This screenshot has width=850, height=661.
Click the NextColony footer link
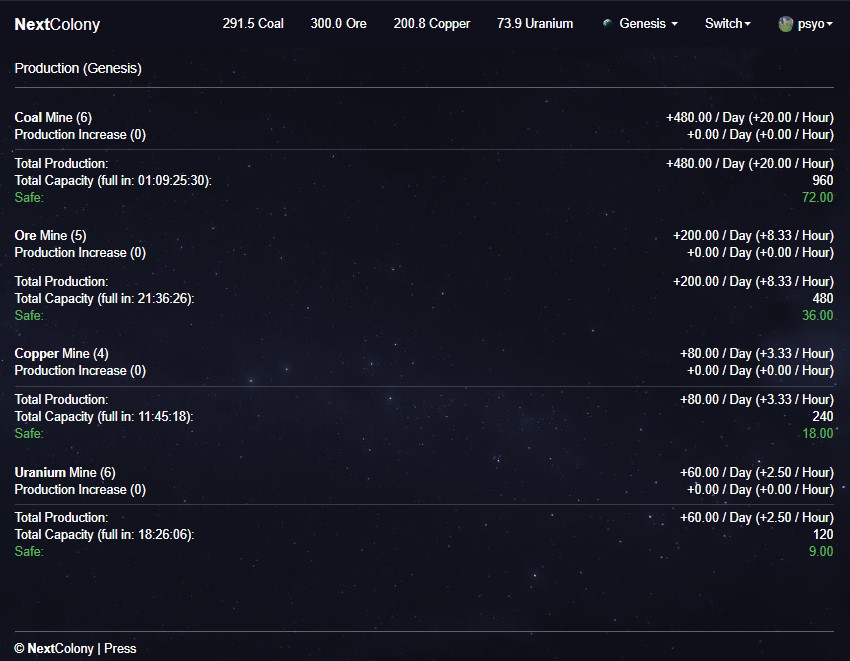pos(60,648)
